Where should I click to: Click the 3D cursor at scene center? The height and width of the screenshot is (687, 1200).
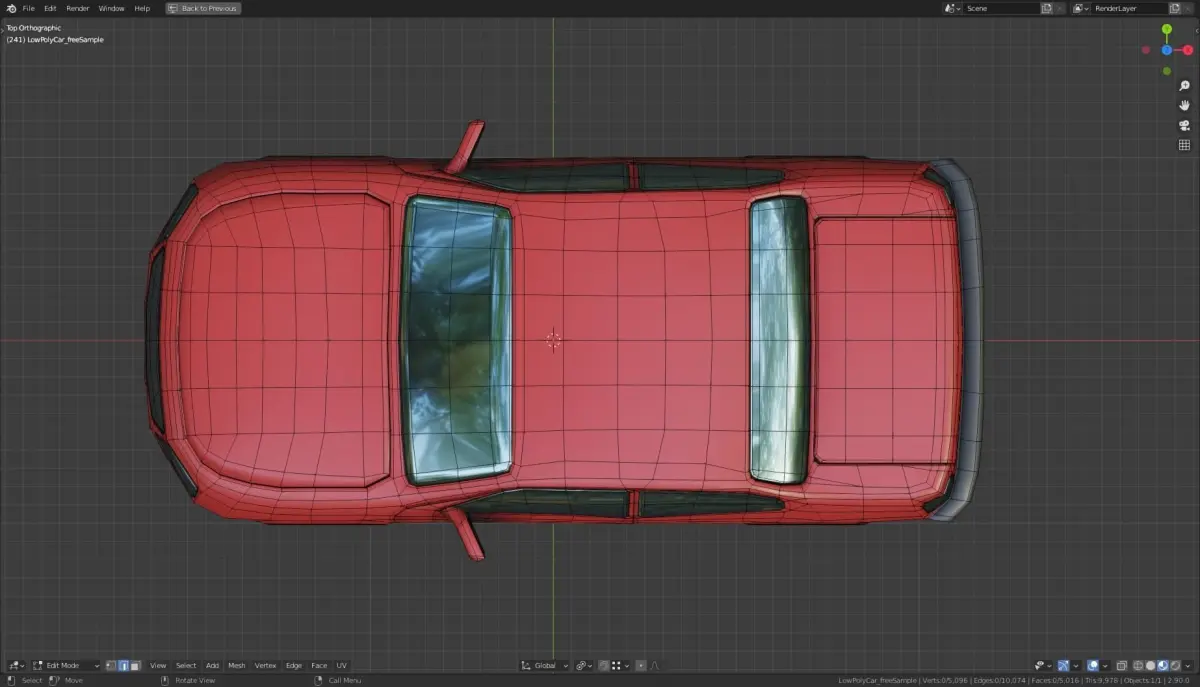[553, 340]
